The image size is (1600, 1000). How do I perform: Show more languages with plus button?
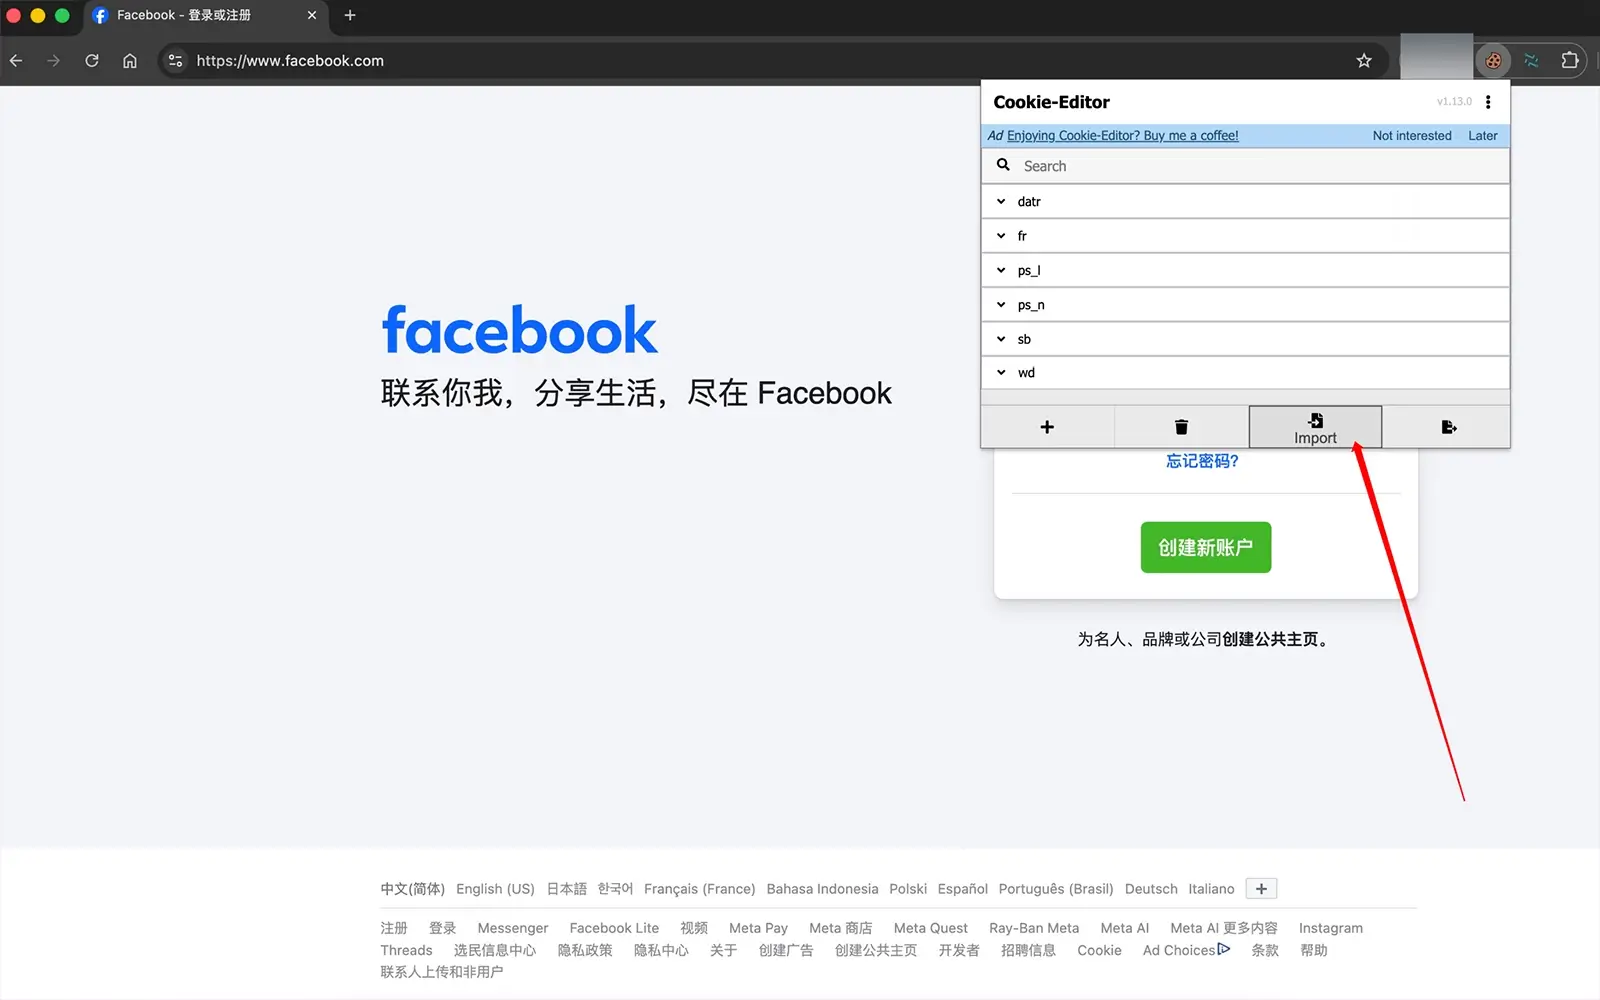point(1261,889)
